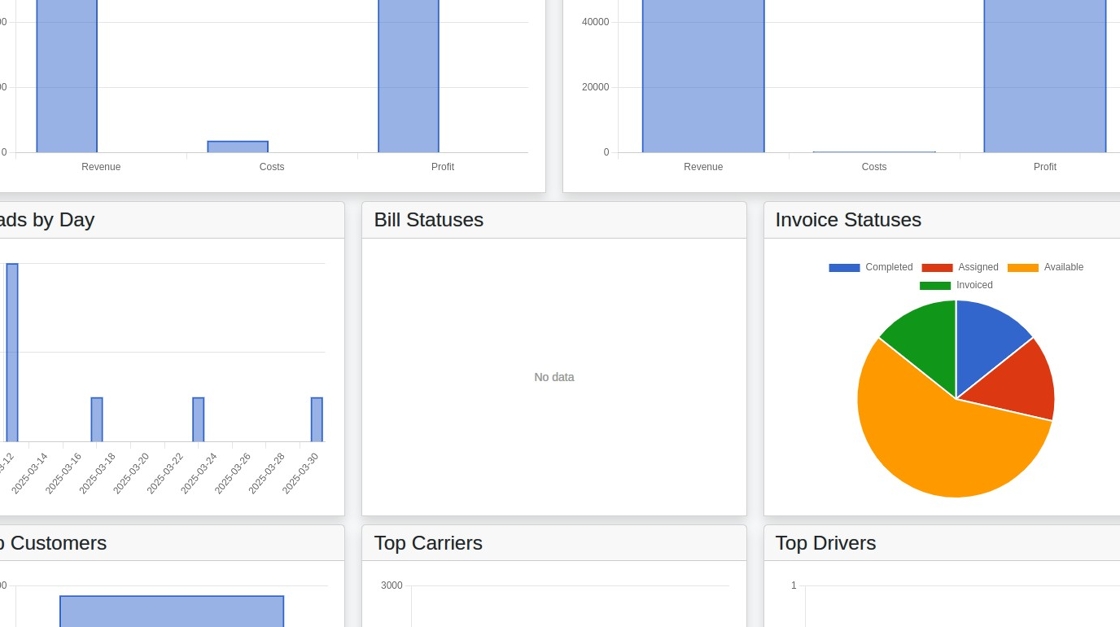Click the Costs label in left chart
Screen dimensions: 1120x627
tap(271, 167)
